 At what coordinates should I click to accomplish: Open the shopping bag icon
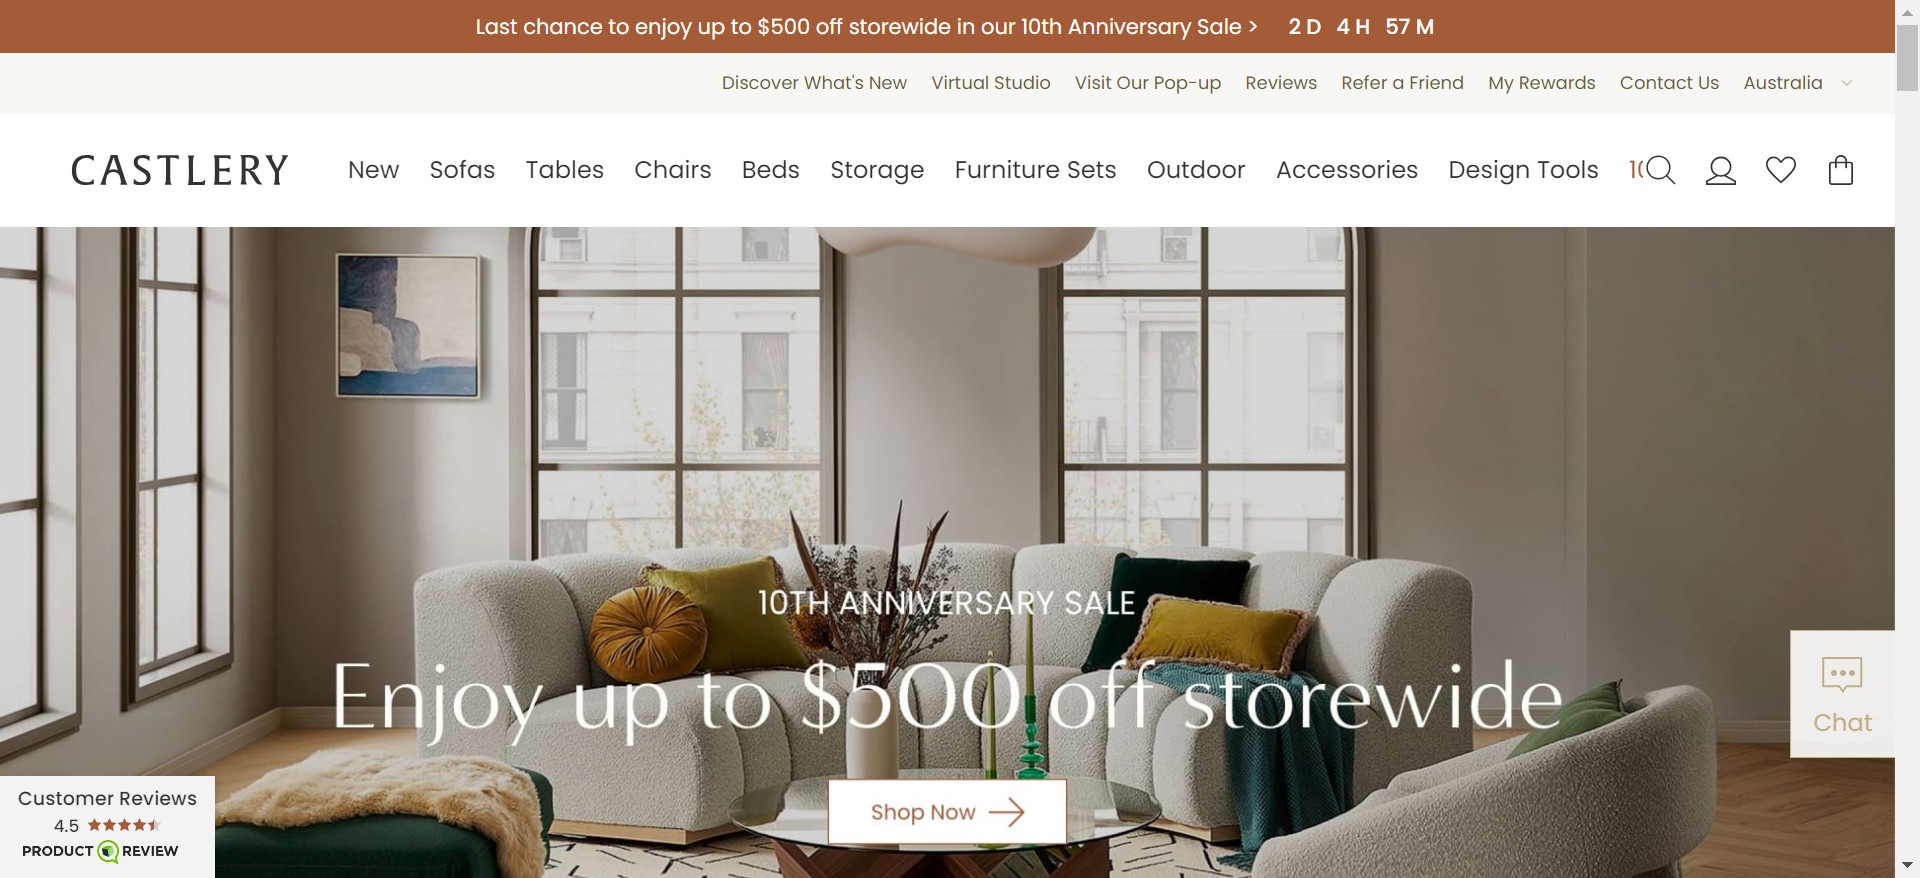click(1841, 170)
